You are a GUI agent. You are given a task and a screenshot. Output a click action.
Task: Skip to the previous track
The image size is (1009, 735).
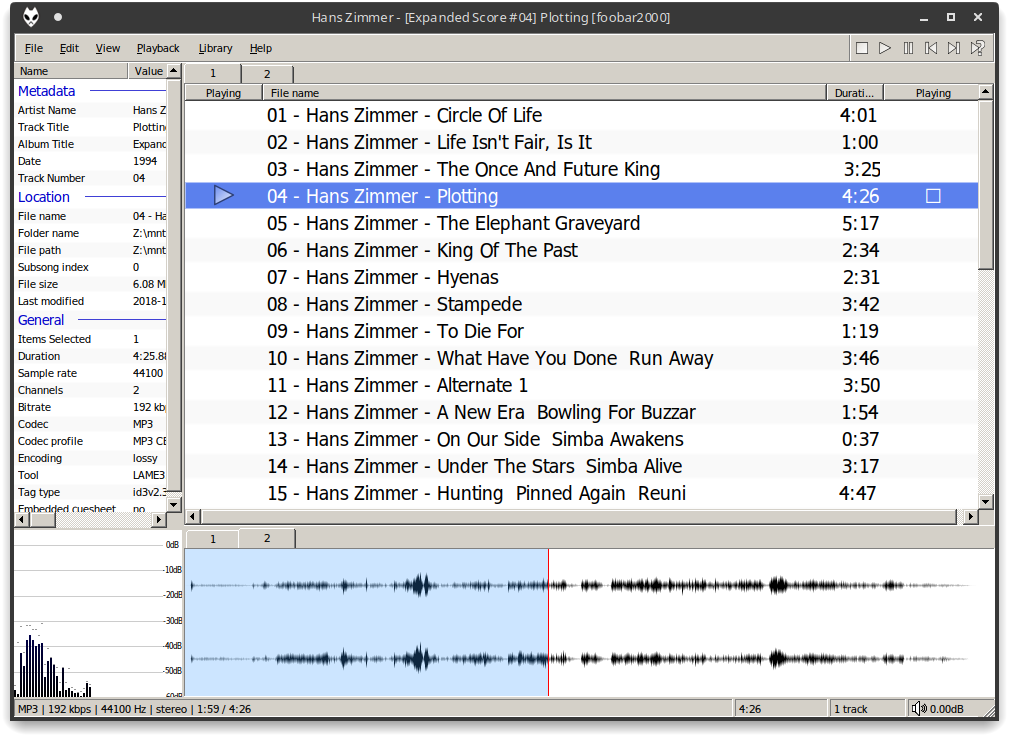point(931,48)
